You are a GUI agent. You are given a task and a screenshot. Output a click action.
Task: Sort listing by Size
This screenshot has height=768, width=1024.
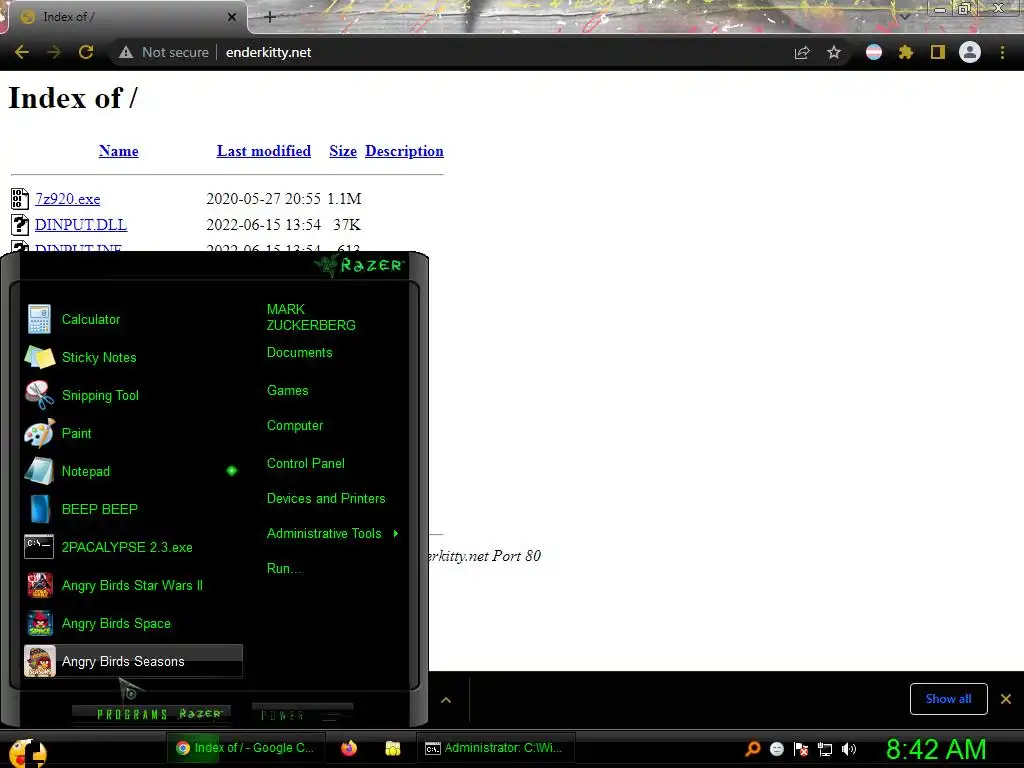click(343, 151)
